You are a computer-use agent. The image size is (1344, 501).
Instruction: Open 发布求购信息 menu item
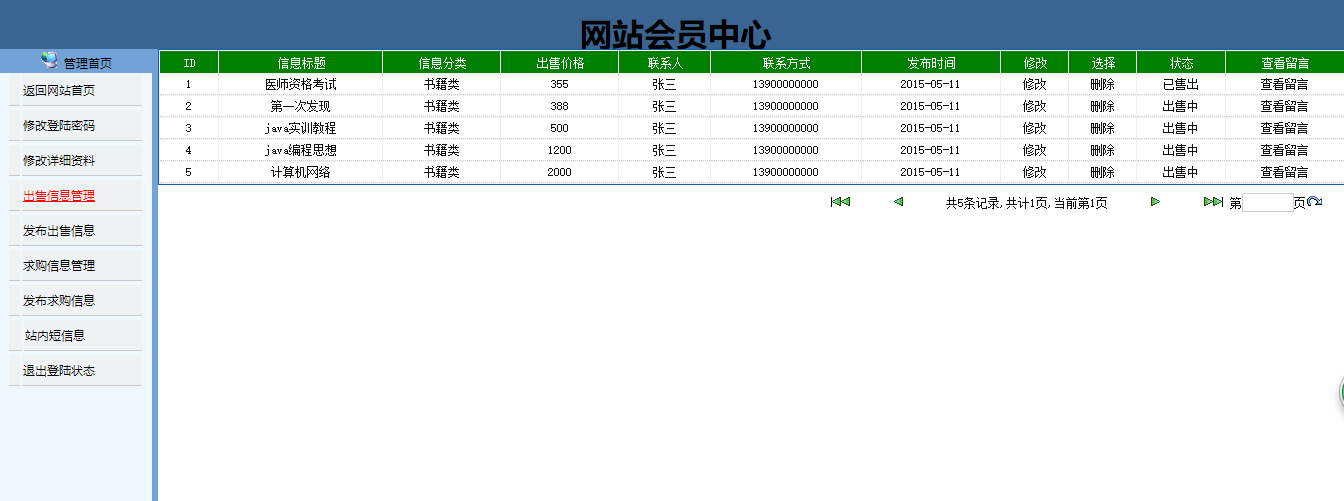(59, 301)
